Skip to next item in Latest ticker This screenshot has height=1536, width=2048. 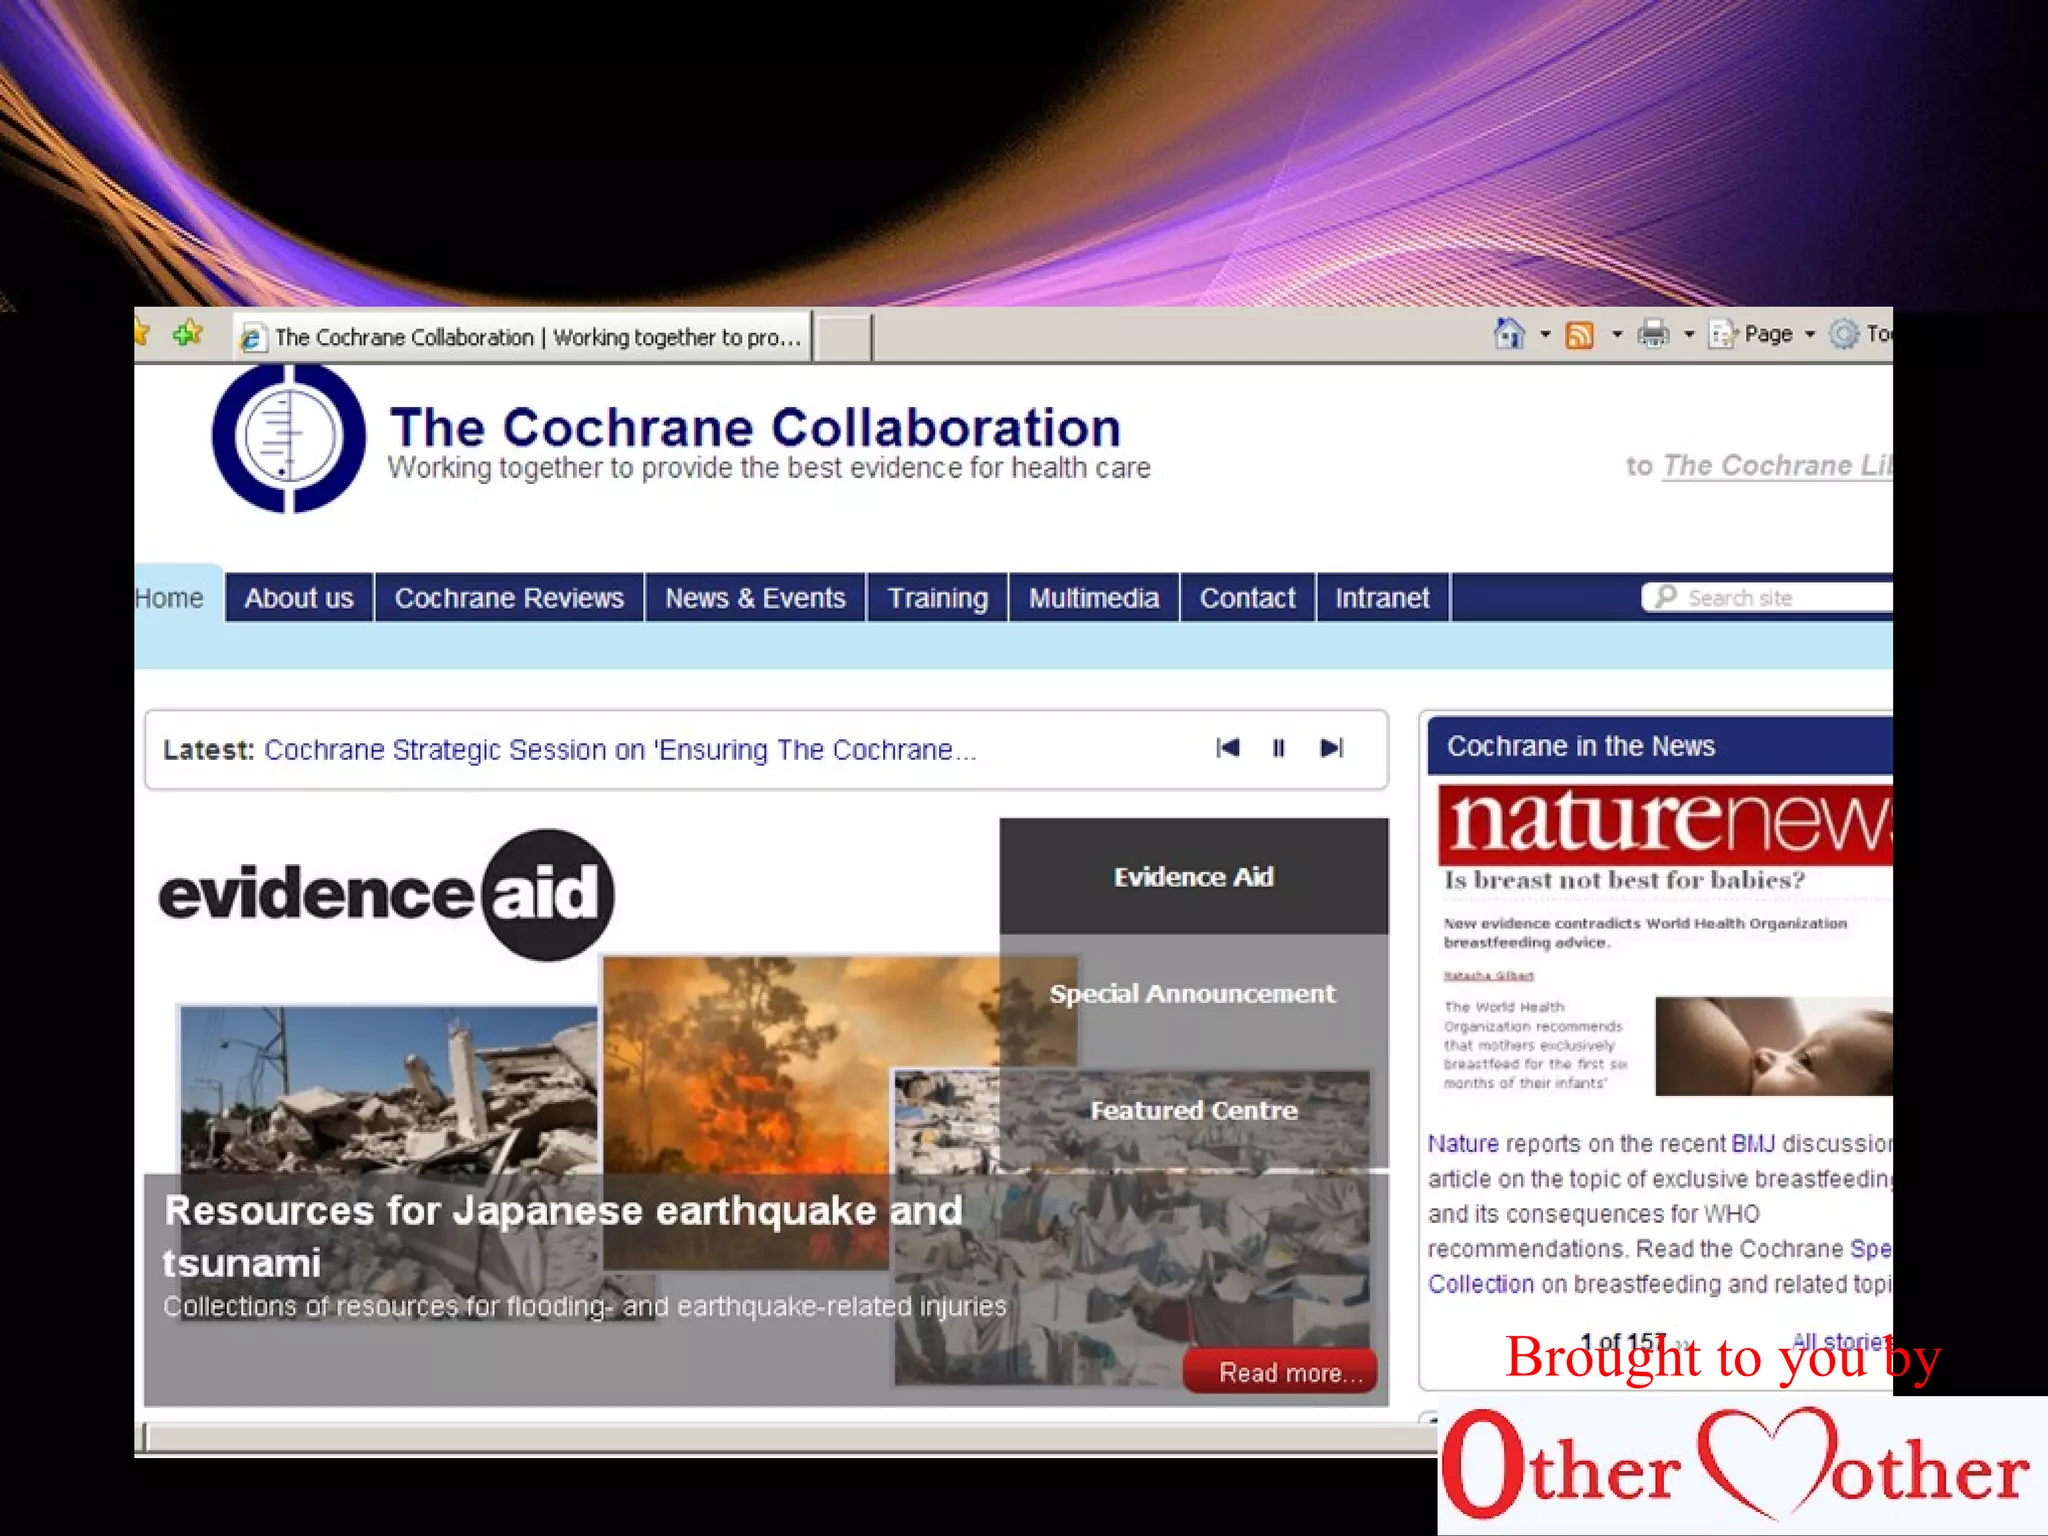click(x=1331, y=748)
